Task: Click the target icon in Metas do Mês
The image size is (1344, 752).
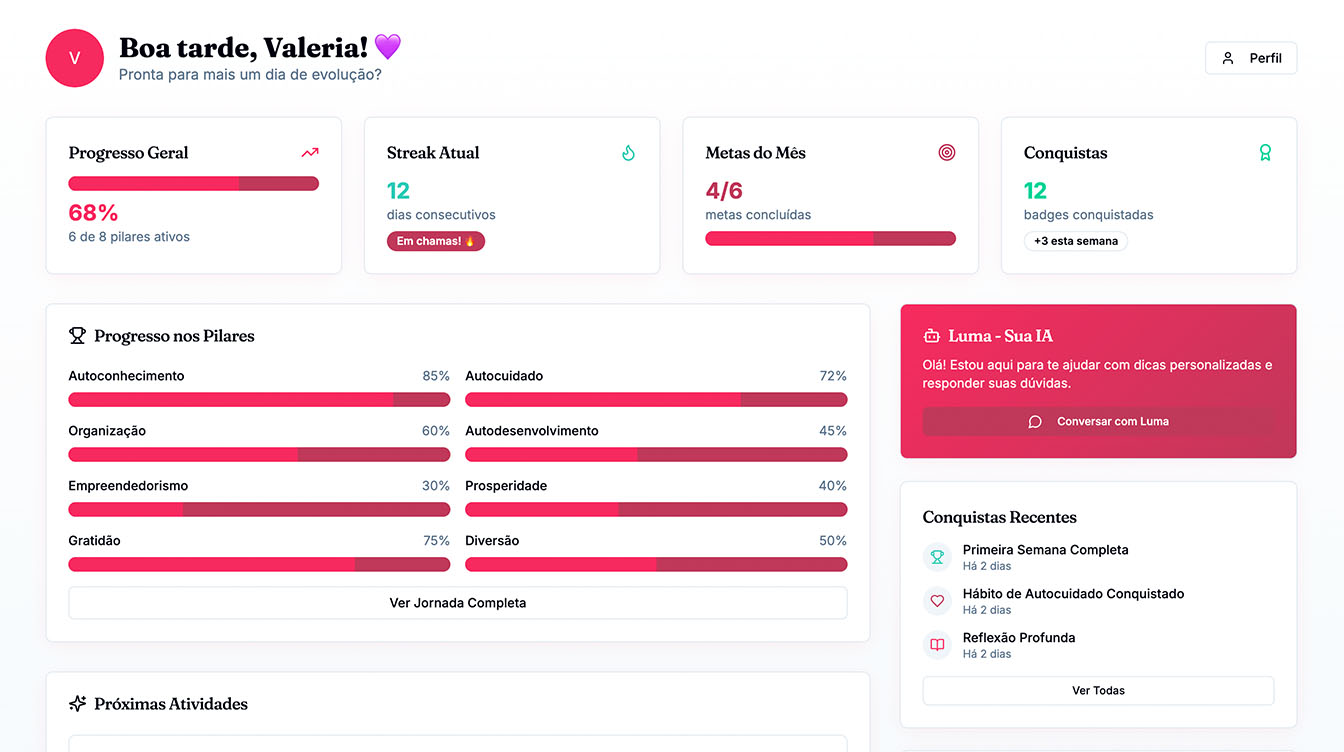Action: [947, 153]
